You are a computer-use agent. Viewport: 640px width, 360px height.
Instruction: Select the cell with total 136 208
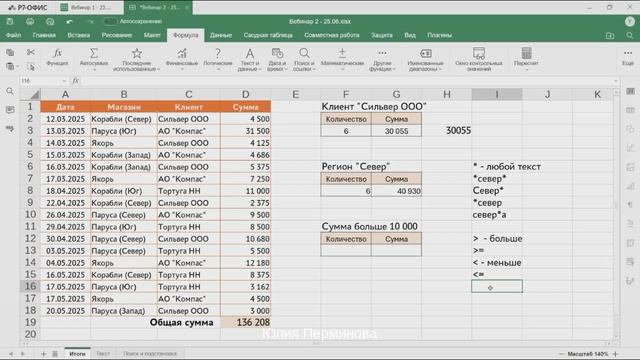click(246, 322)
